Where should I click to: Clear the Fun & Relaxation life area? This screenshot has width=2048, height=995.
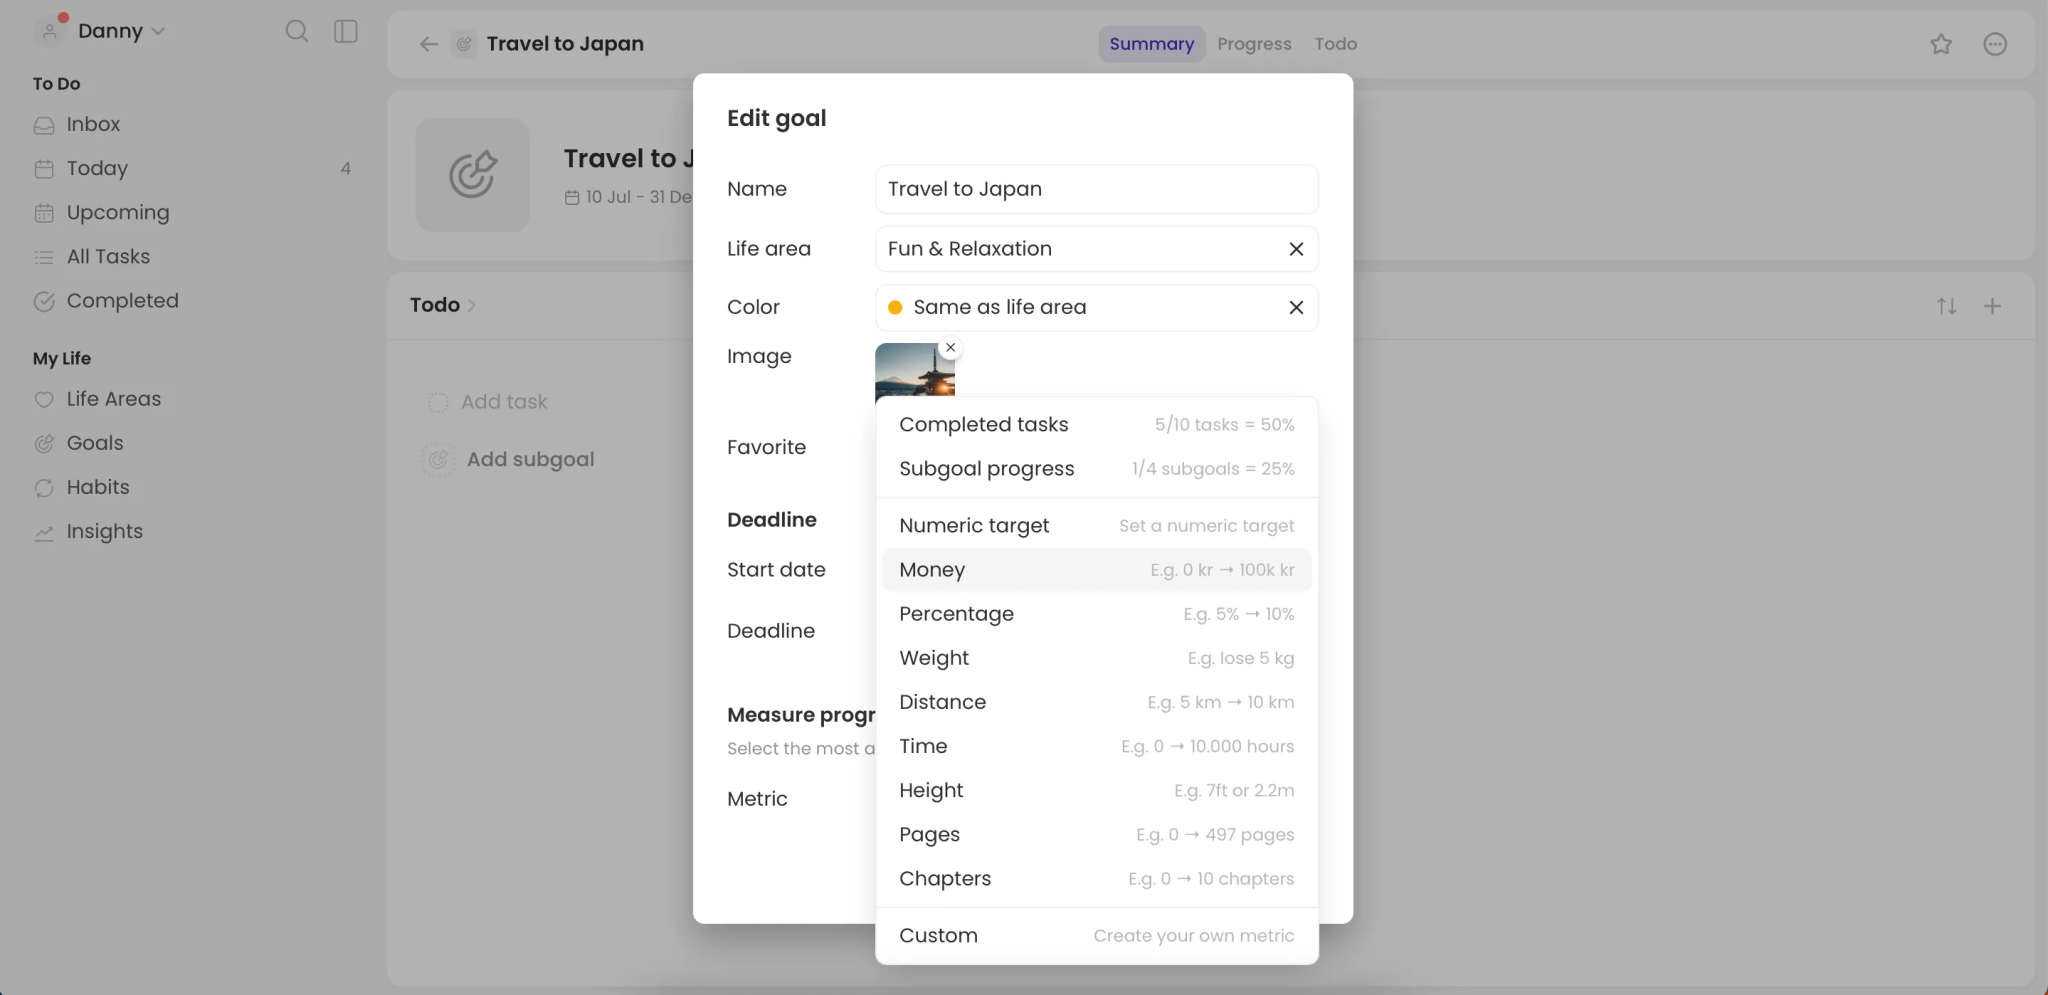tap(1295, 249)
